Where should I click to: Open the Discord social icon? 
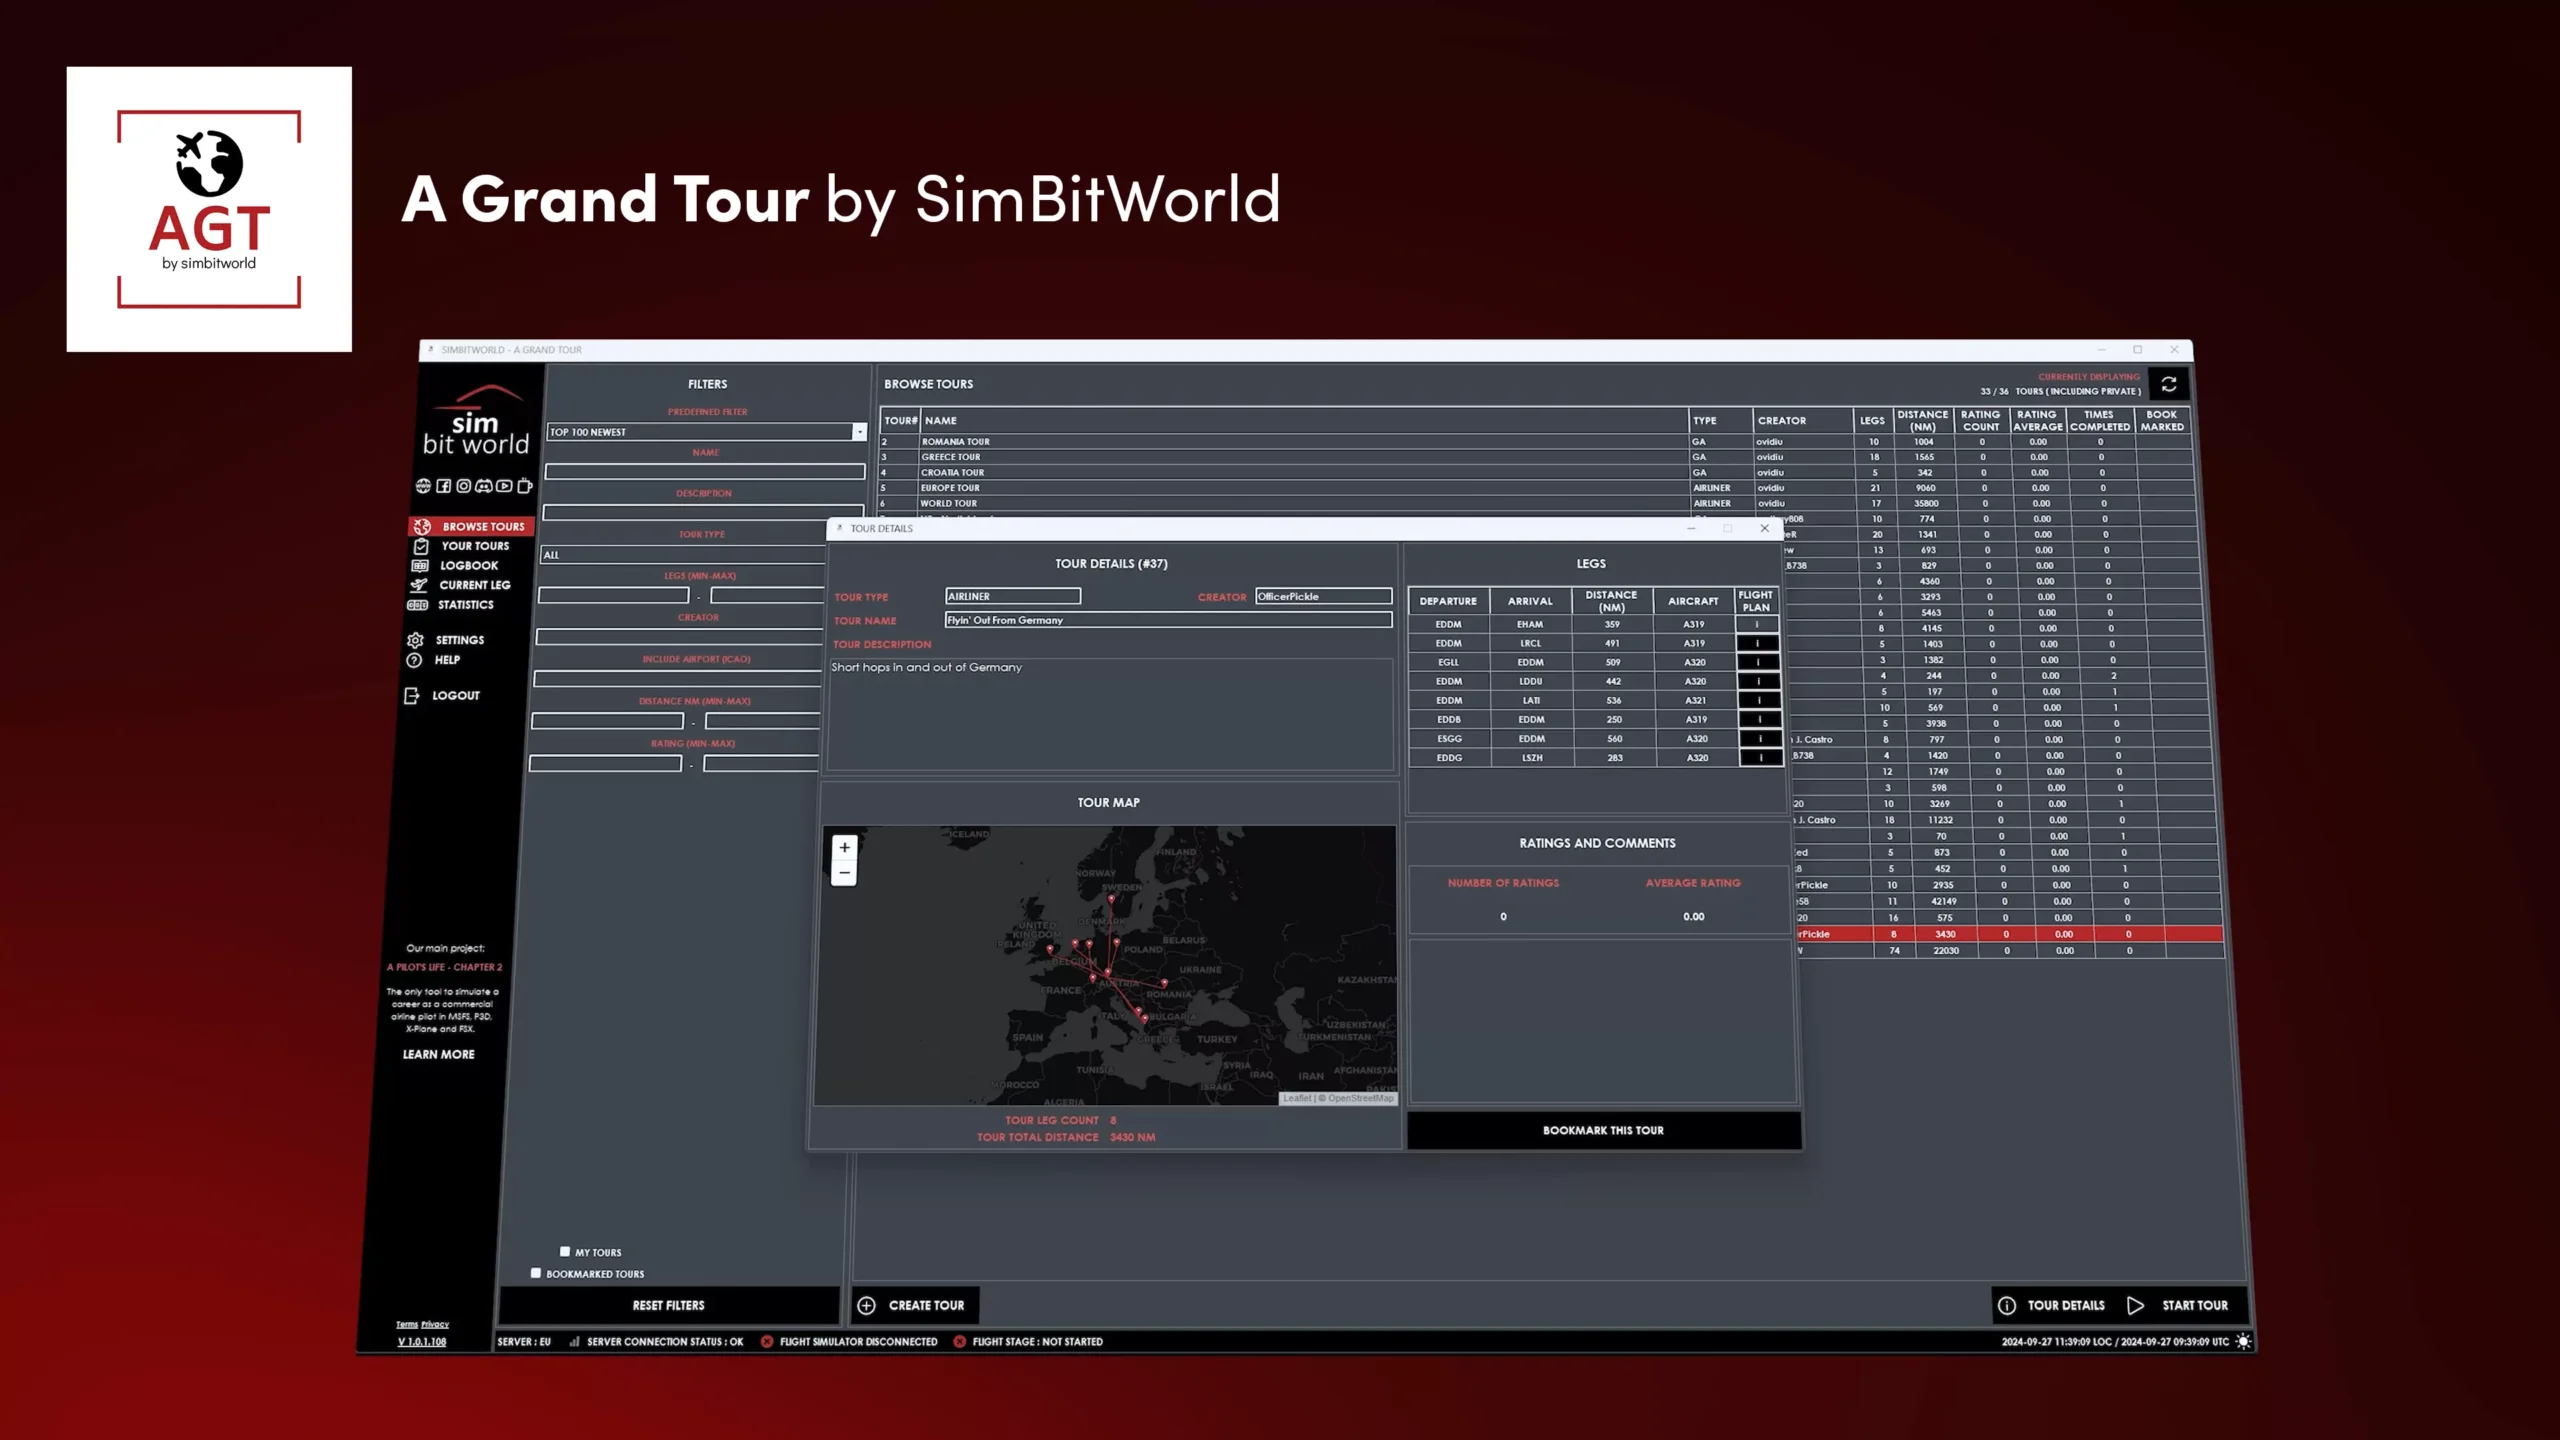click(484, 486)
